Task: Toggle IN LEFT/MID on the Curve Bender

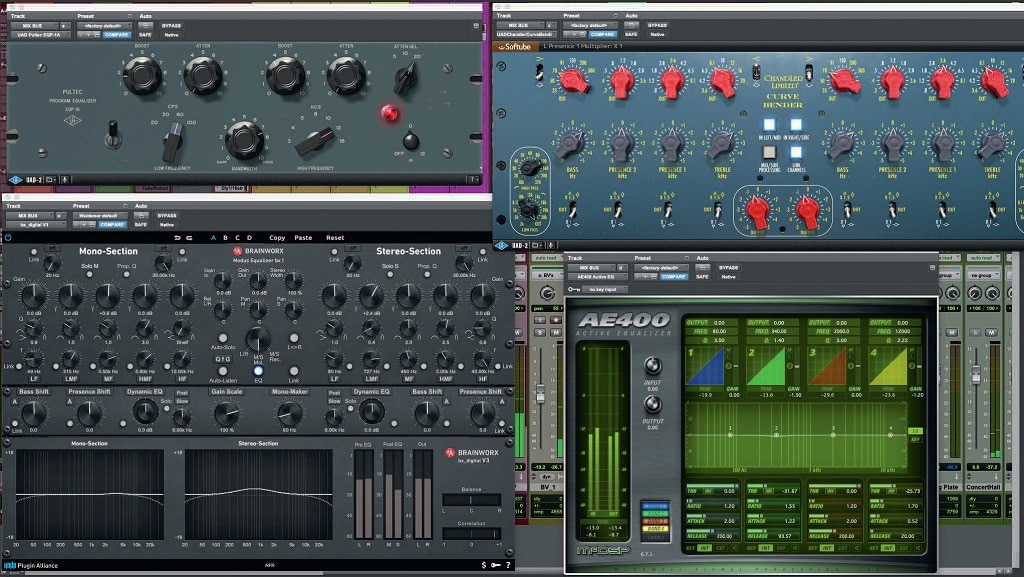Action: click(769, 125)
